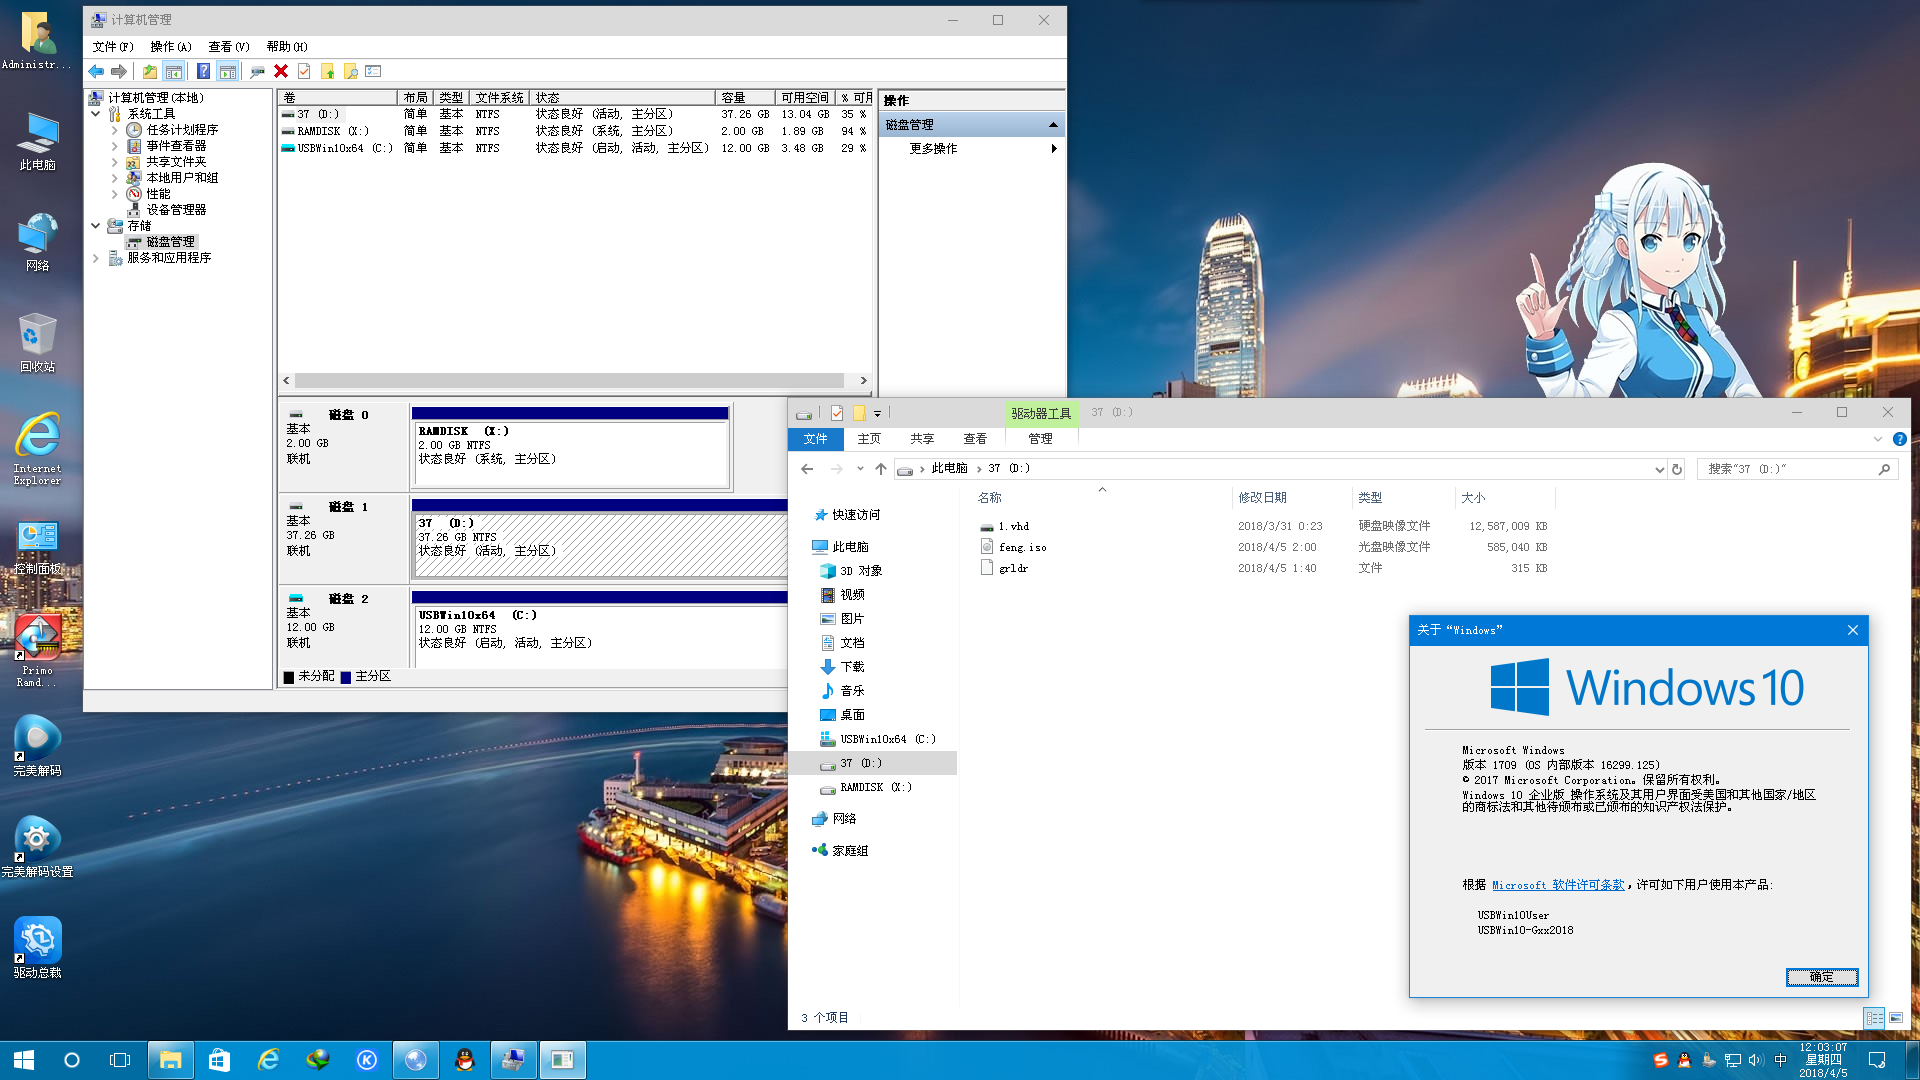Open Task View on the taskbar
Image resolution: width=1920 pixels, height=1080 pixels.
120,1060
